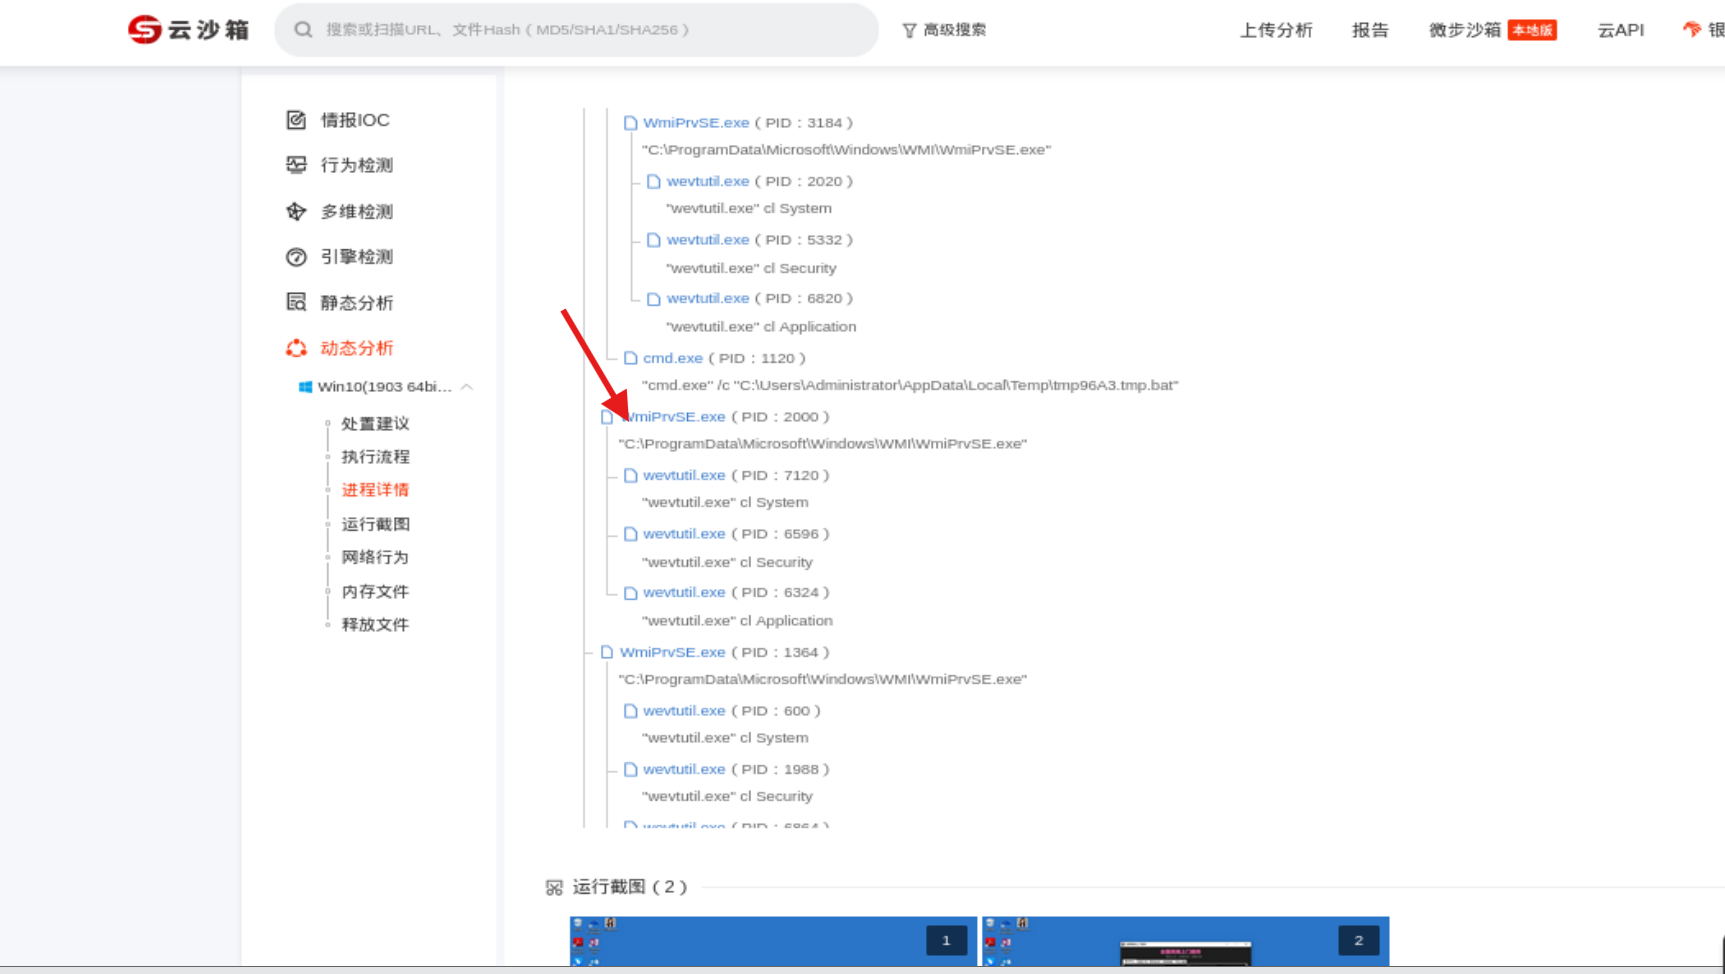Open the 上传分析 menu
This screenshot has width=1725, height=974.
[1276, 30]
